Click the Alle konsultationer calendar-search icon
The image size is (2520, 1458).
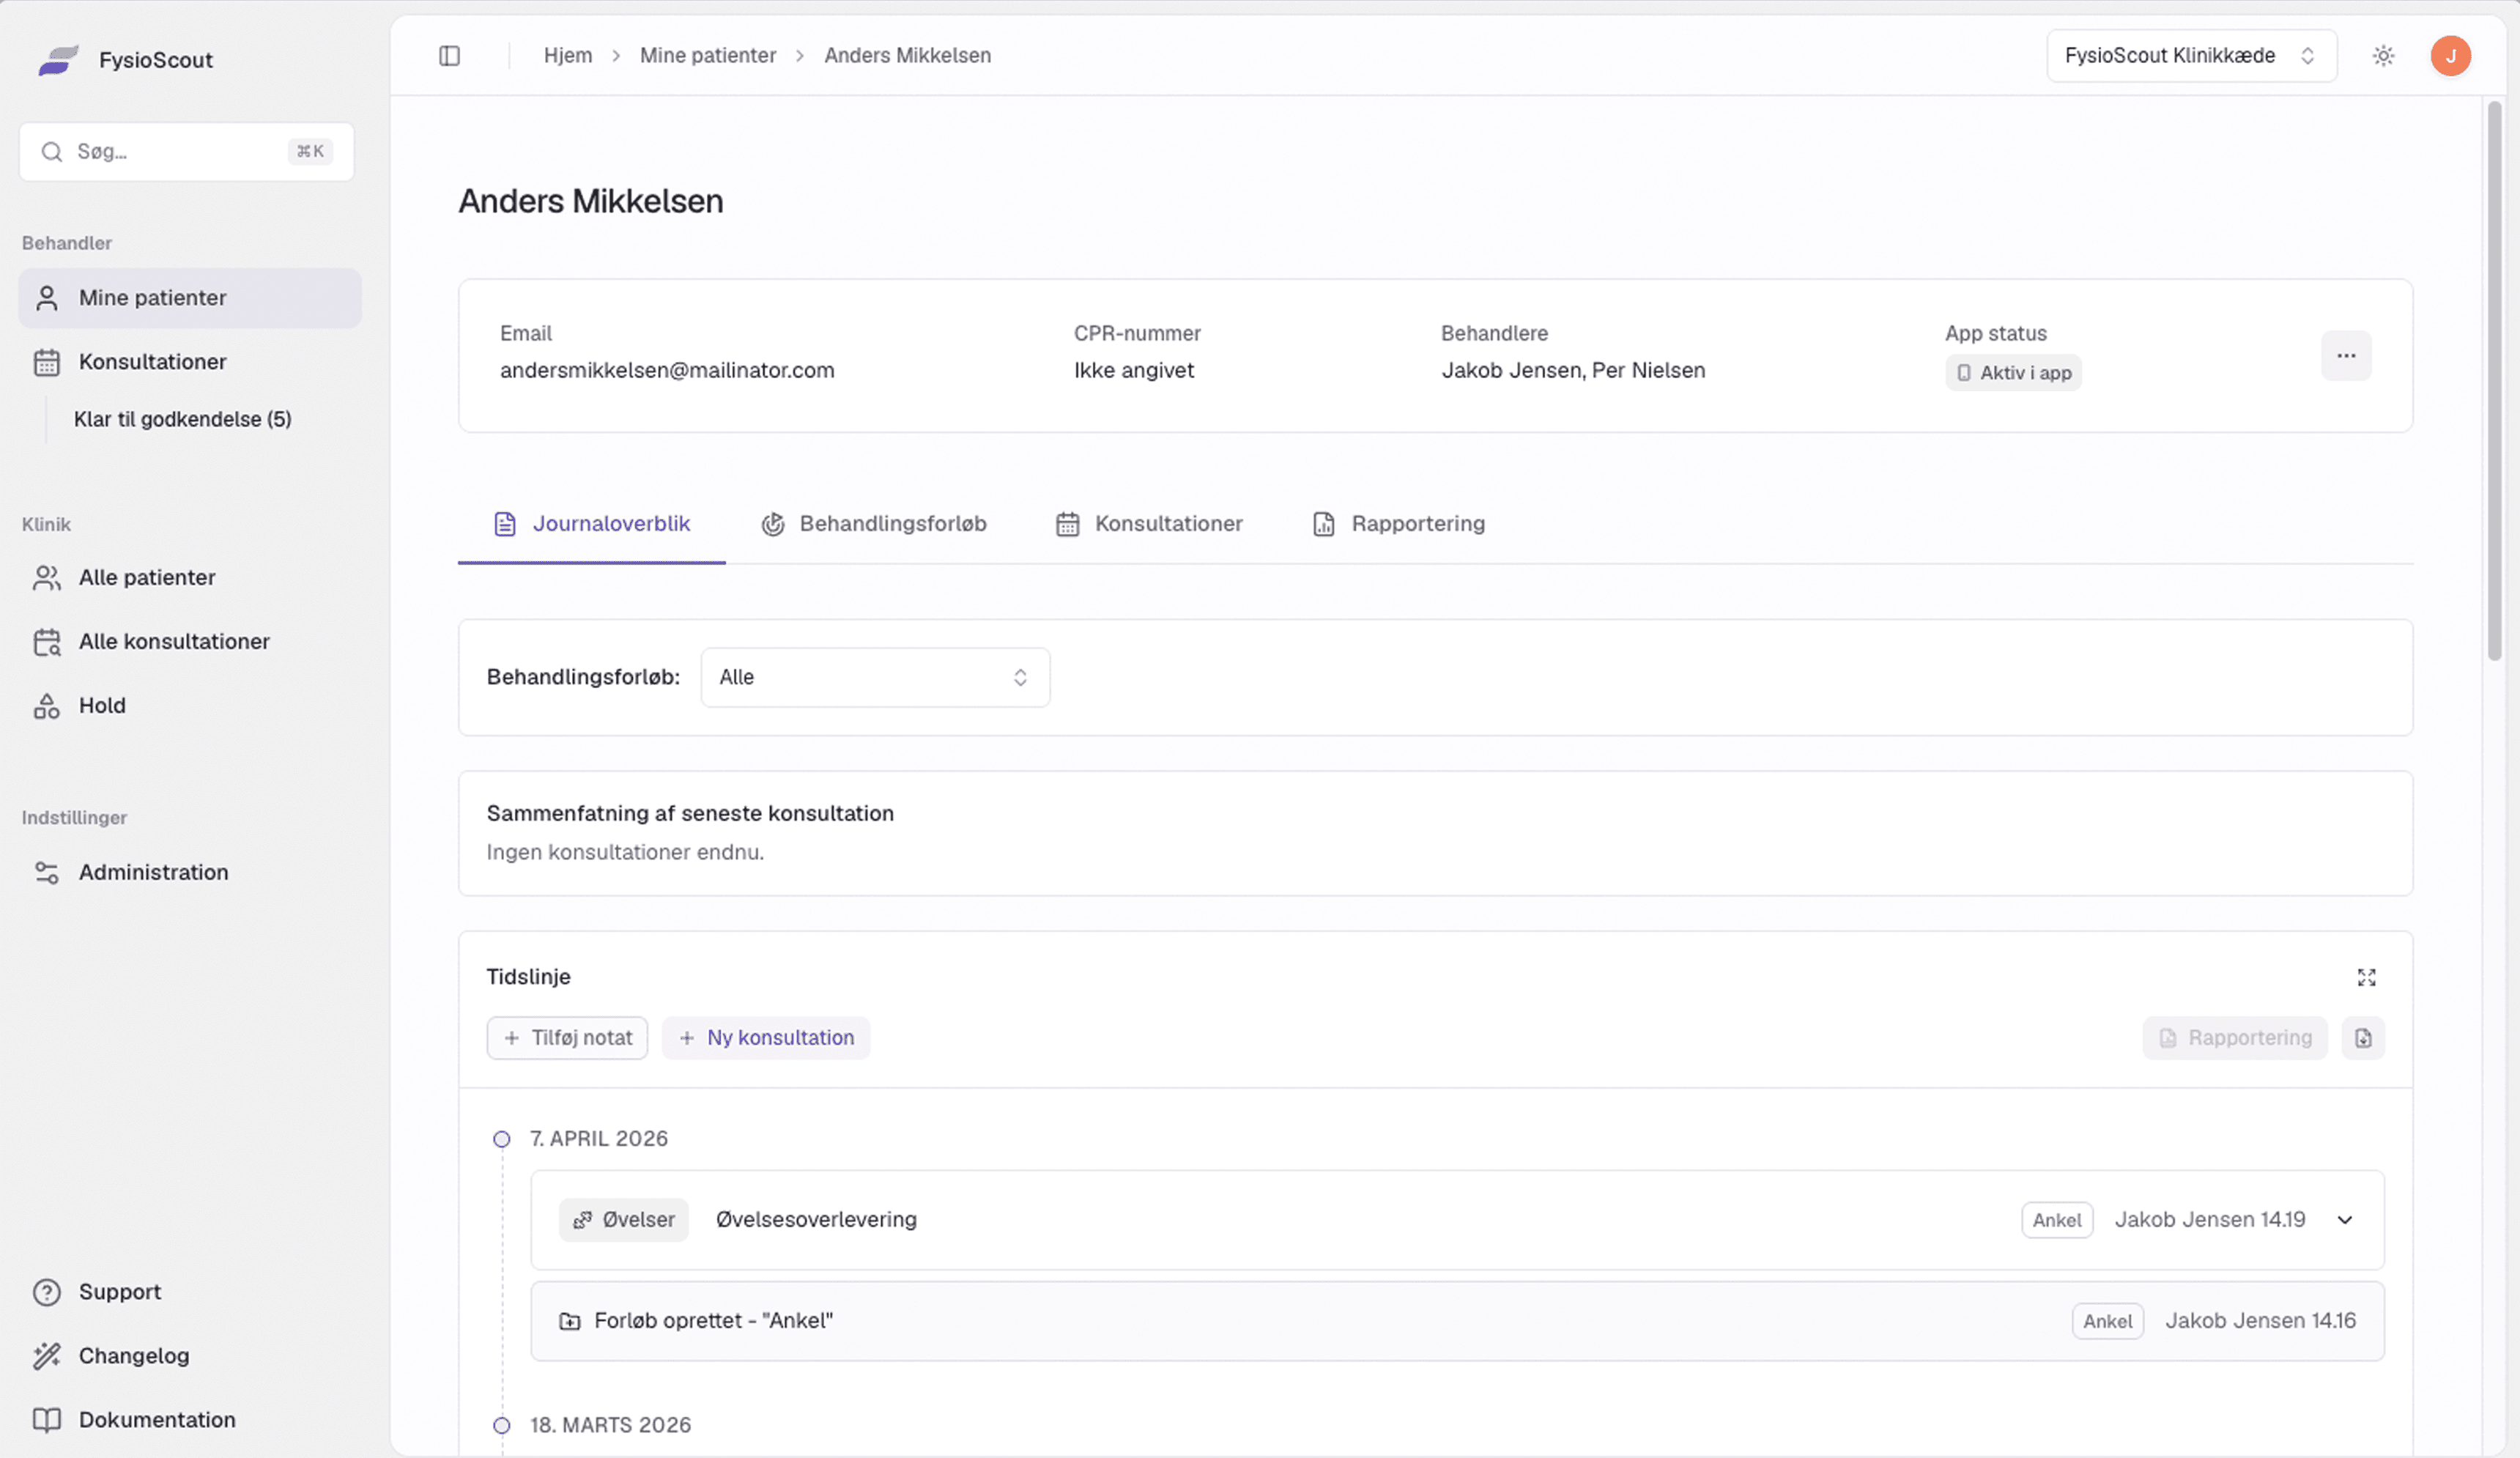(47, 642)
